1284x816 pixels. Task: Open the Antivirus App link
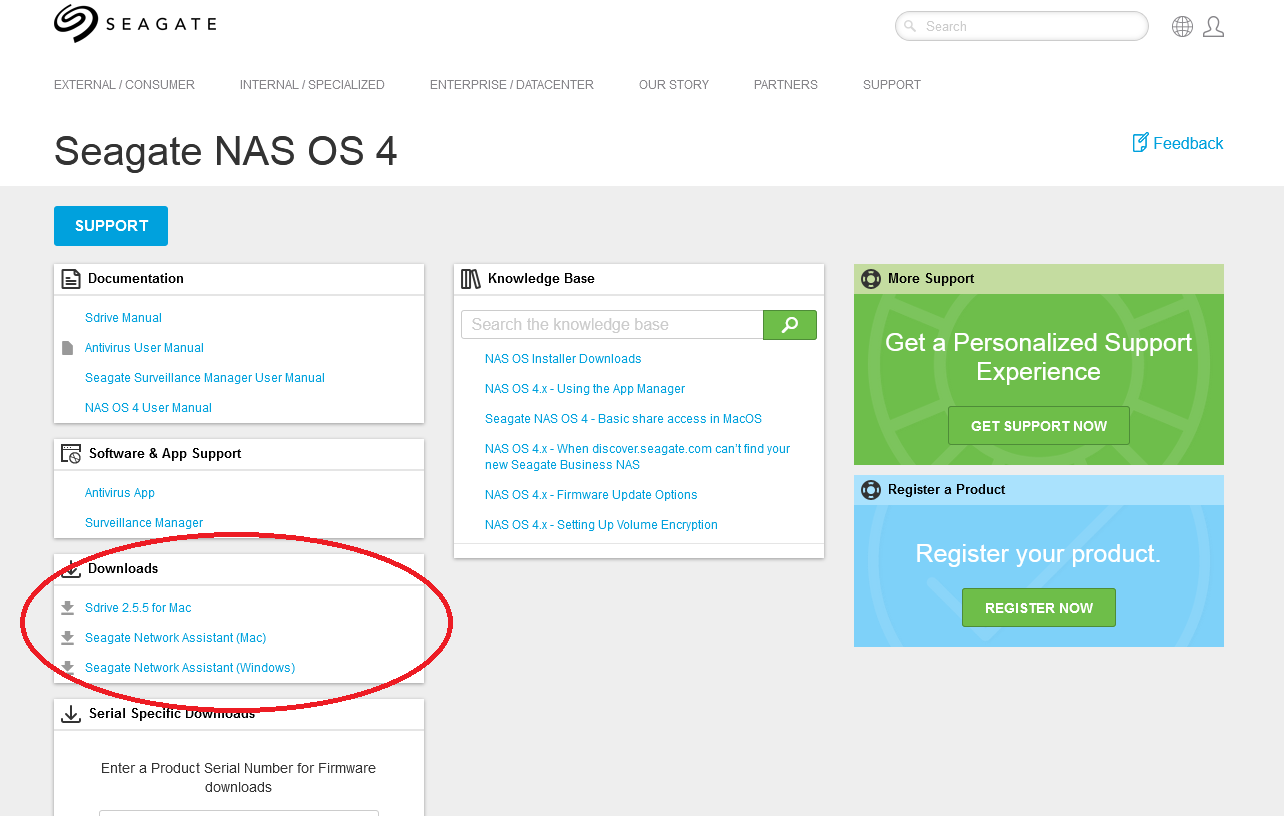[120, 493]
